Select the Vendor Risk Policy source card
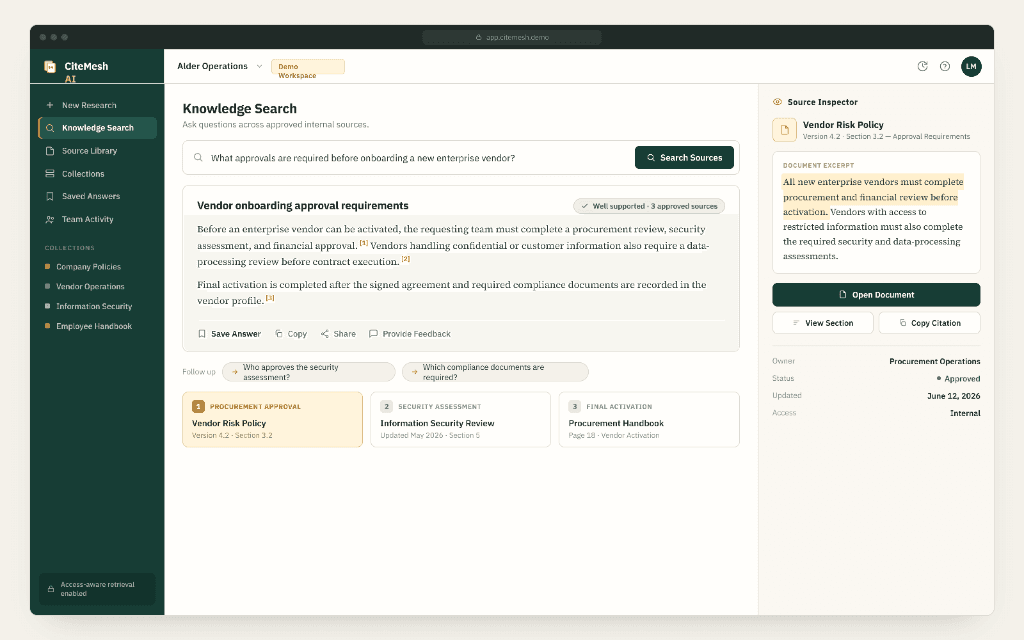 tap(272, 419)
